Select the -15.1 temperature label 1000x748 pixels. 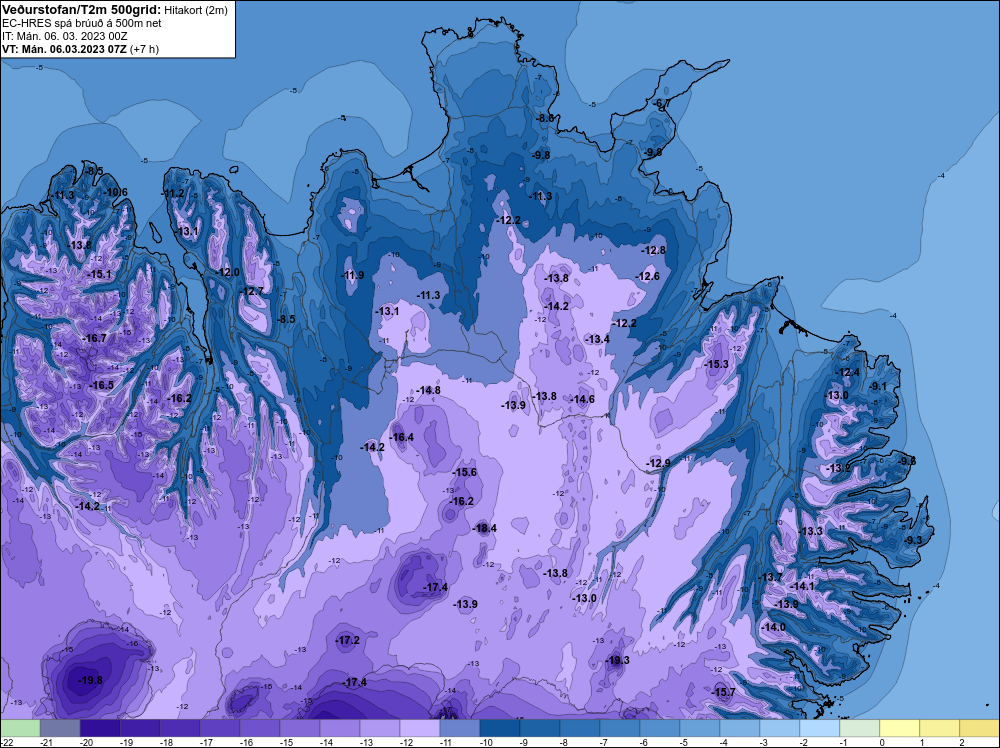tap(99, 274)
